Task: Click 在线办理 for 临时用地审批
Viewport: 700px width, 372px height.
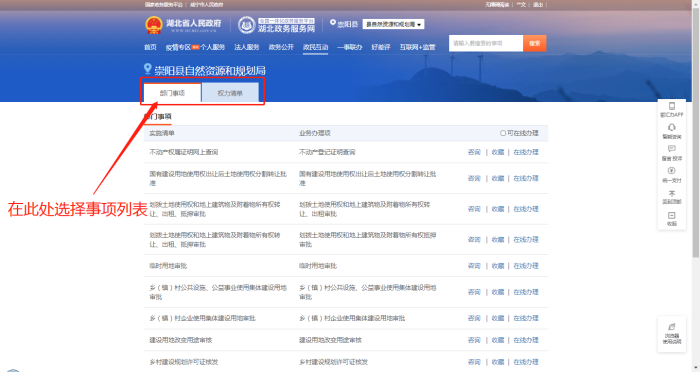Action: (526, 266)
